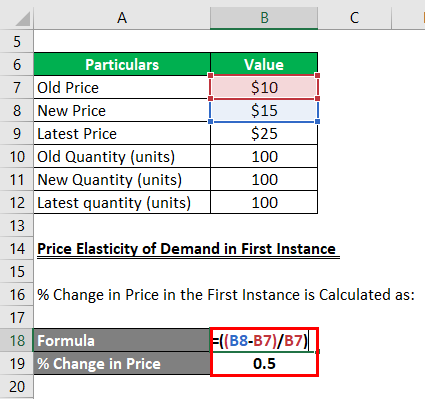Select row 17 header
425x399 pixels.
17,317
